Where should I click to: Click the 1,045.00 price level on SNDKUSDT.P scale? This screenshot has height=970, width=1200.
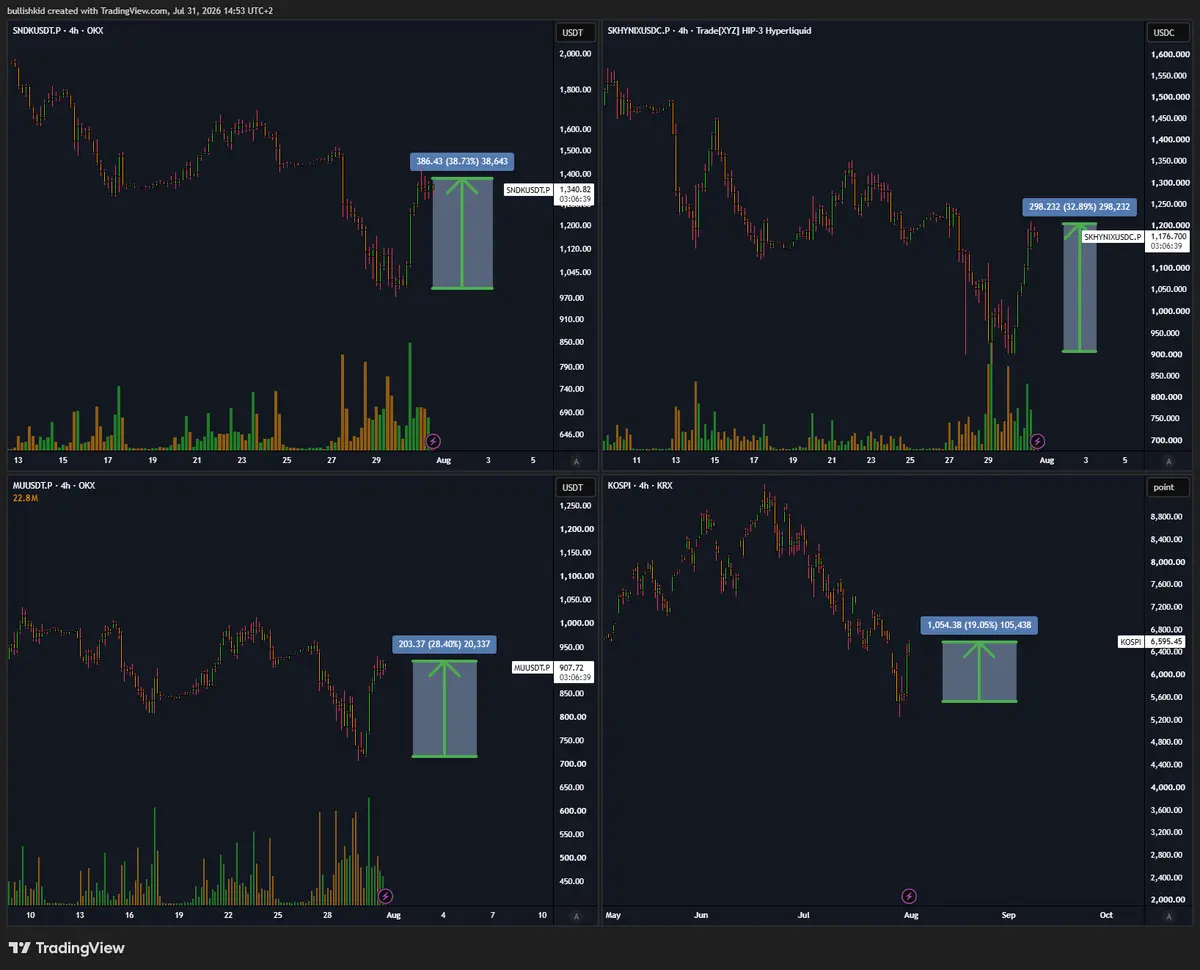577,273
